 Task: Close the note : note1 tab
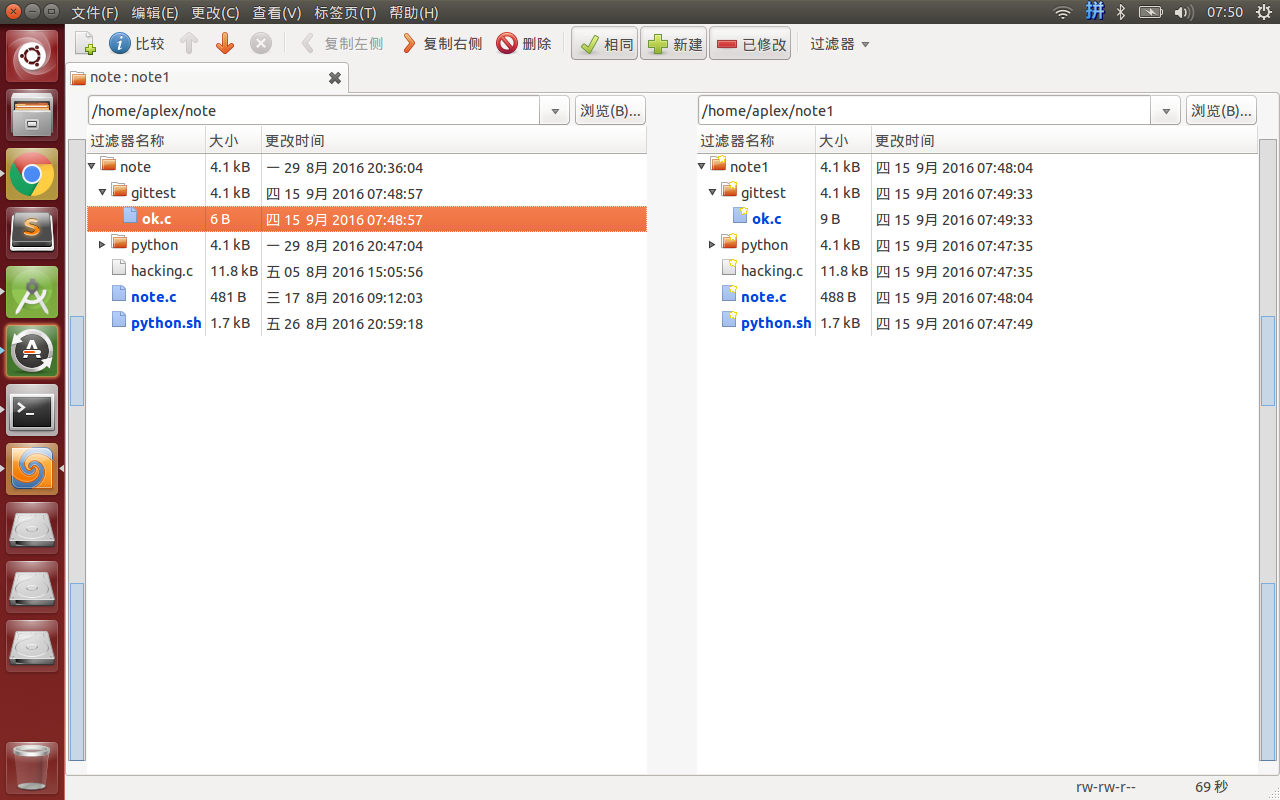click(335, 78)
